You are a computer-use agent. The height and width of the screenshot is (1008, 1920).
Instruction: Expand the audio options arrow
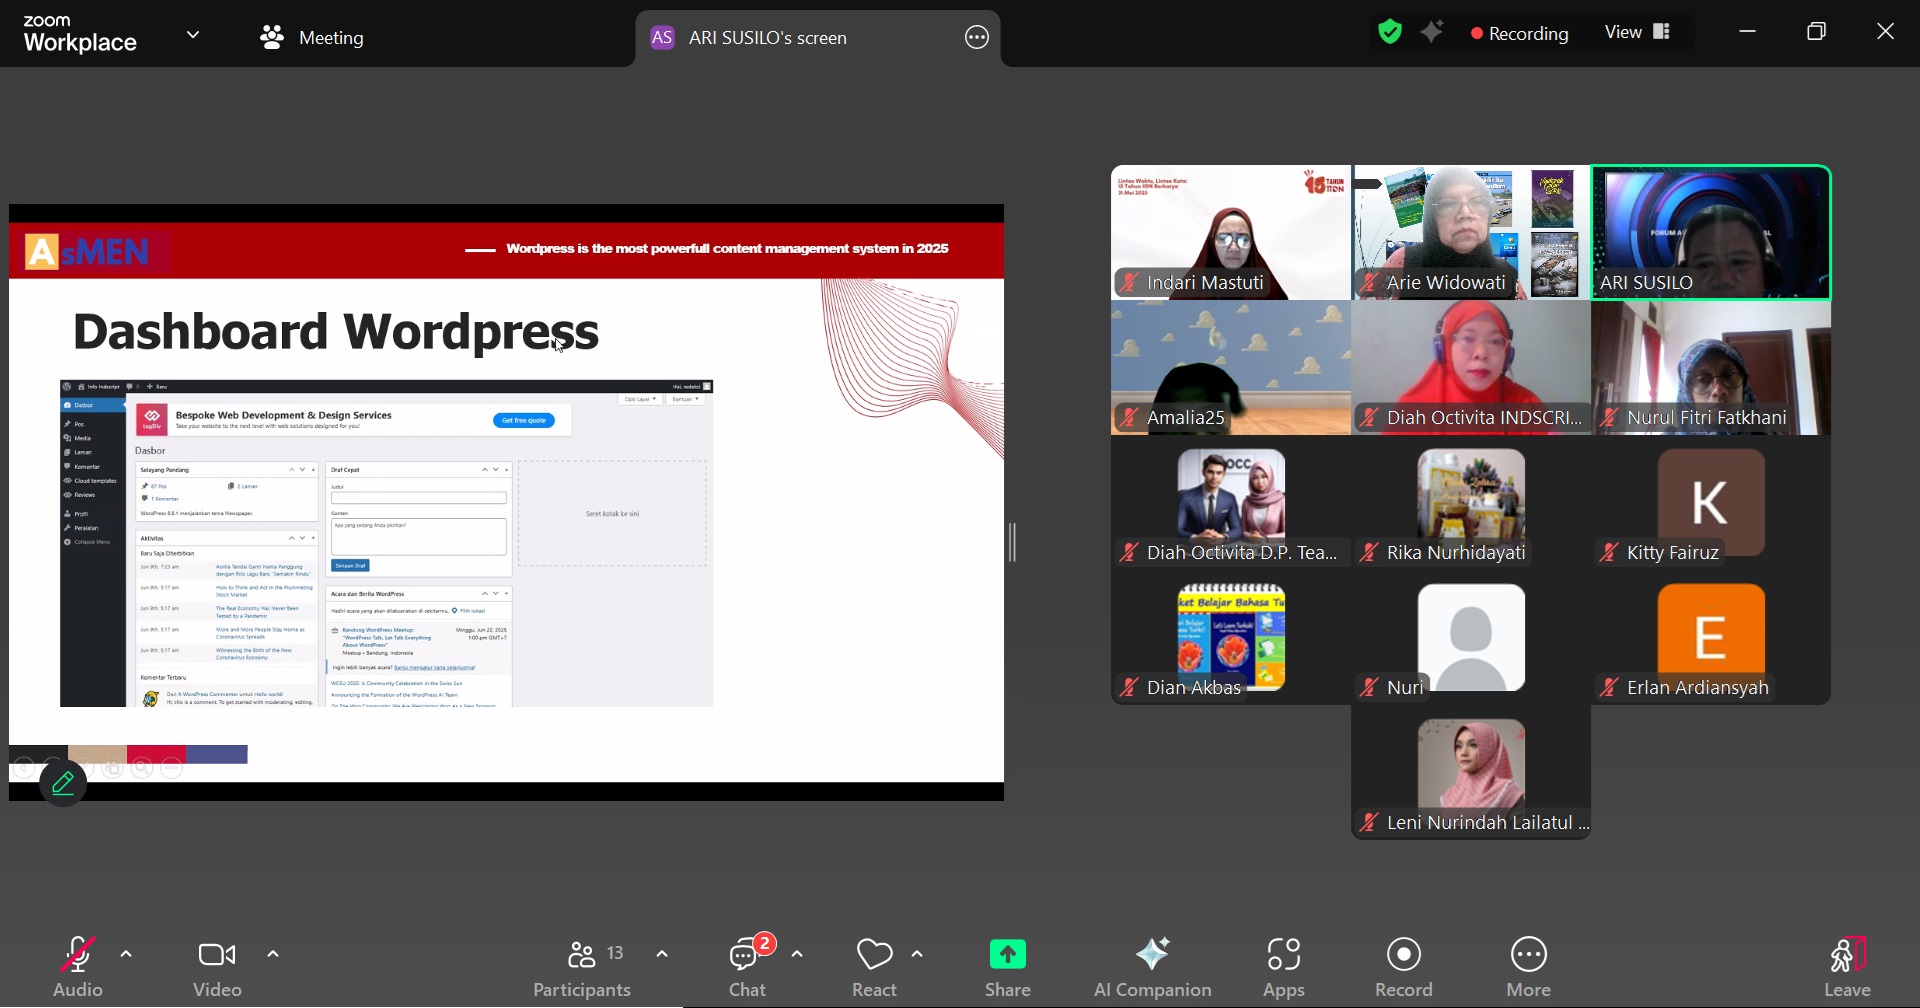click(x=126, y=954)
